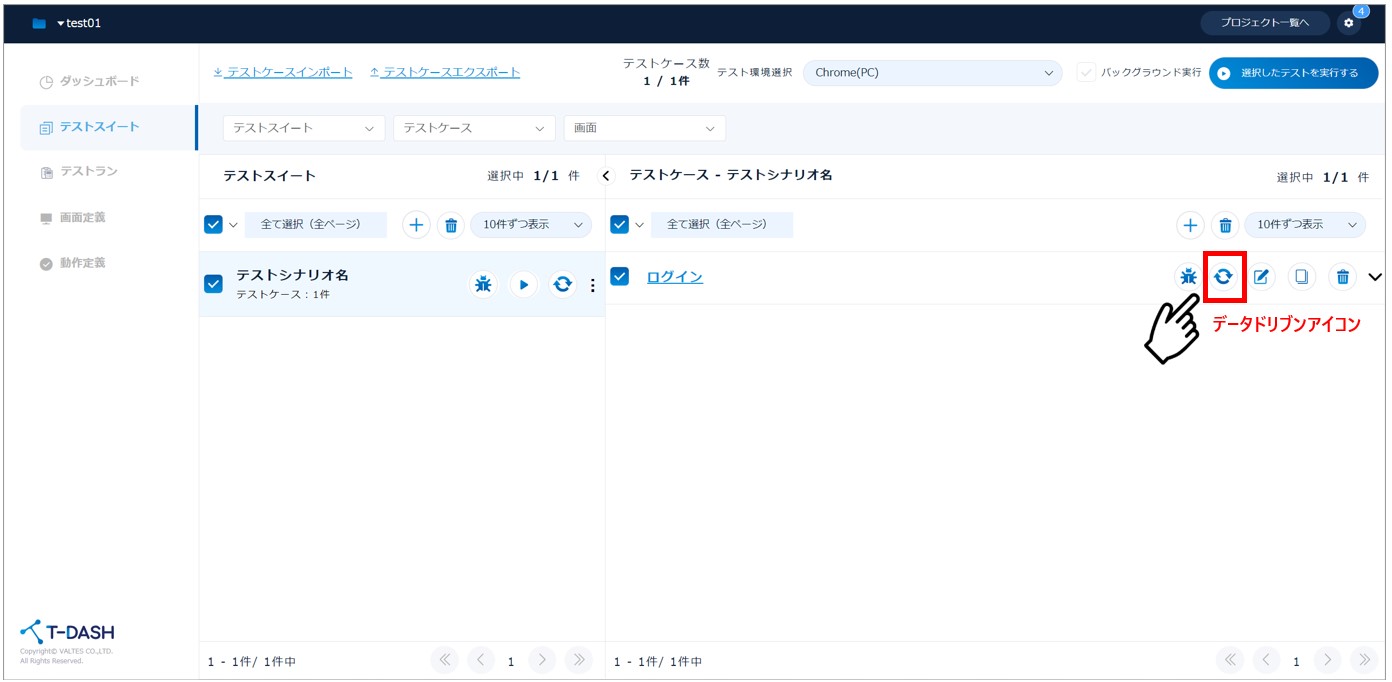Click the data-driven icon for ログイン test case
The image size is (1392, 682).
click(1223, 277)
